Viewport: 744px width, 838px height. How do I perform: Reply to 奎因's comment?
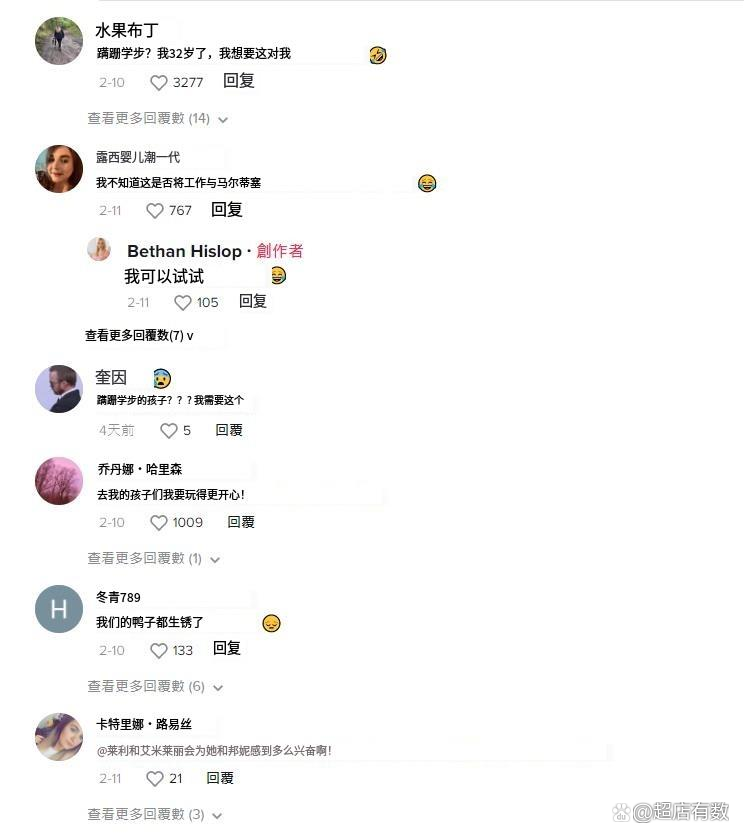click(x=229, y=430)
